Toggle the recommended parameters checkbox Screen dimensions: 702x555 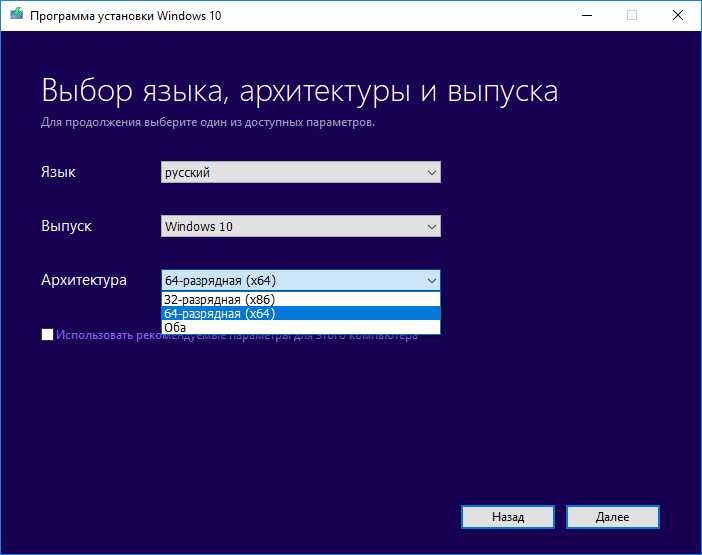[x=48, y=335]
